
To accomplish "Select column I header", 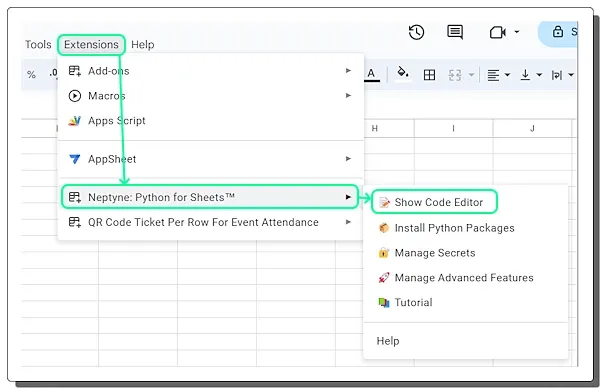I will 453,128.
